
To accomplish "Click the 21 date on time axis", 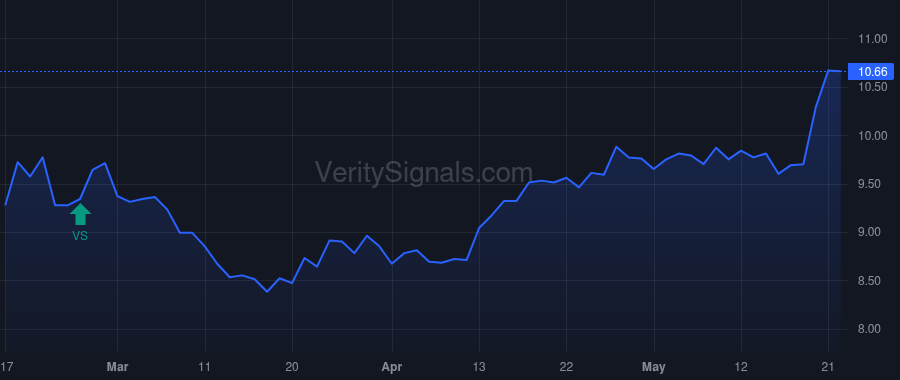I will point(828,367).
